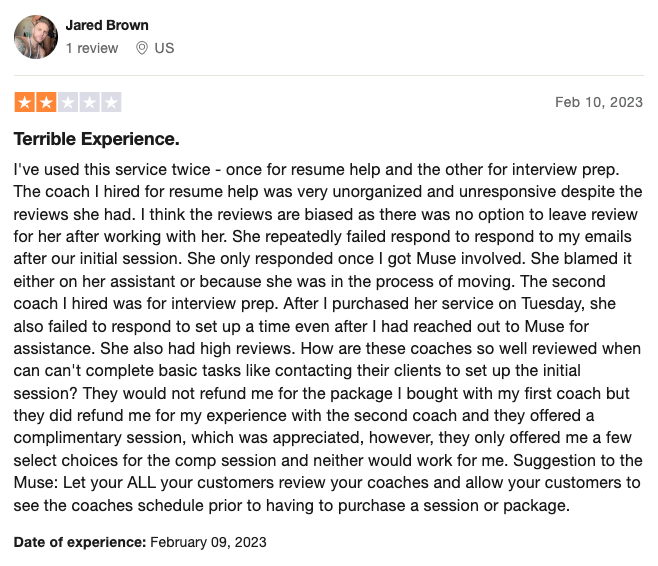Screen dimensions: 658x566
Task: Click the final line ending 'session or package.'
Action: (x=292, y=506)
